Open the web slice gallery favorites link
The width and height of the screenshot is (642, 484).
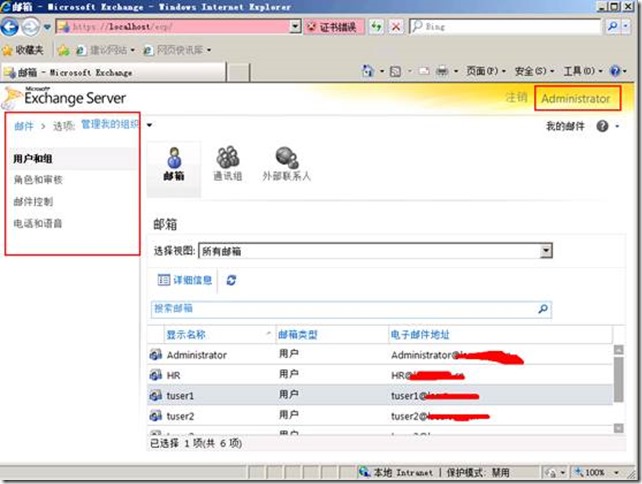coord(177,50)
